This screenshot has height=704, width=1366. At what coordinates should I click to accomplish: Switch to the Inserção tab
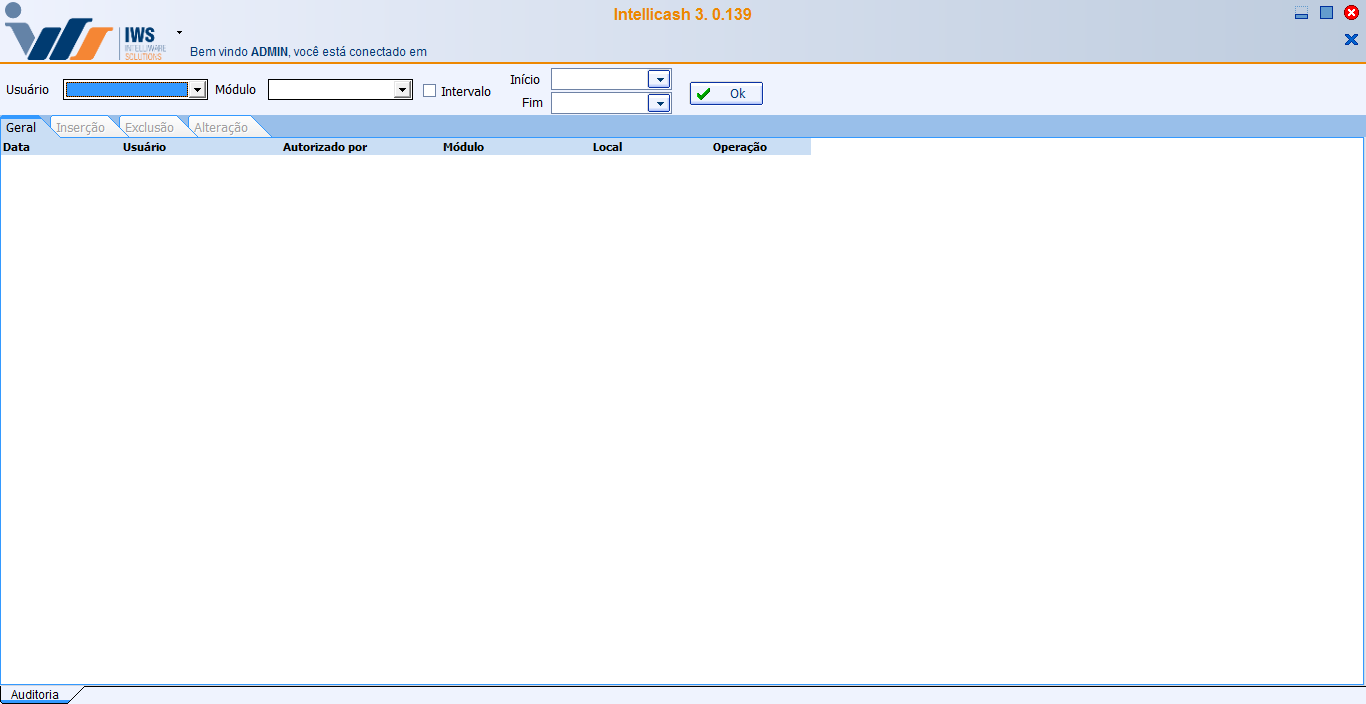tap(81, 128)
